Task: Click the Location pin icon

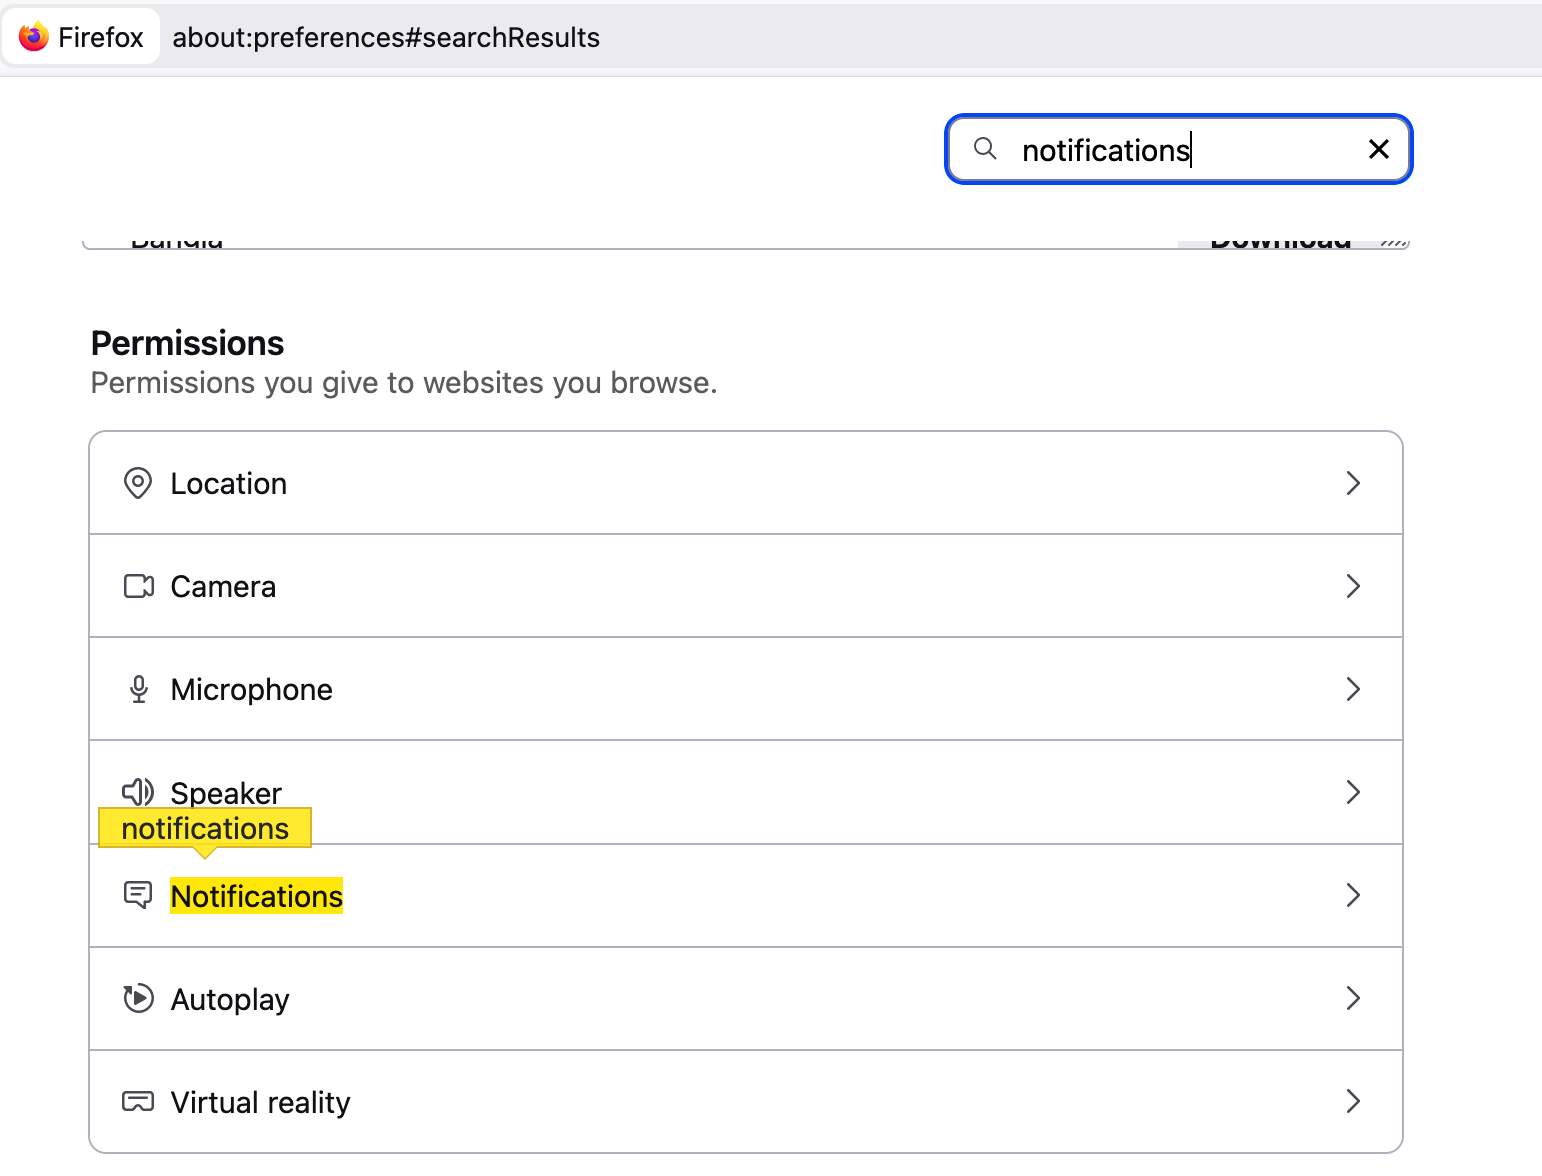Action: [x=138, y=483]
